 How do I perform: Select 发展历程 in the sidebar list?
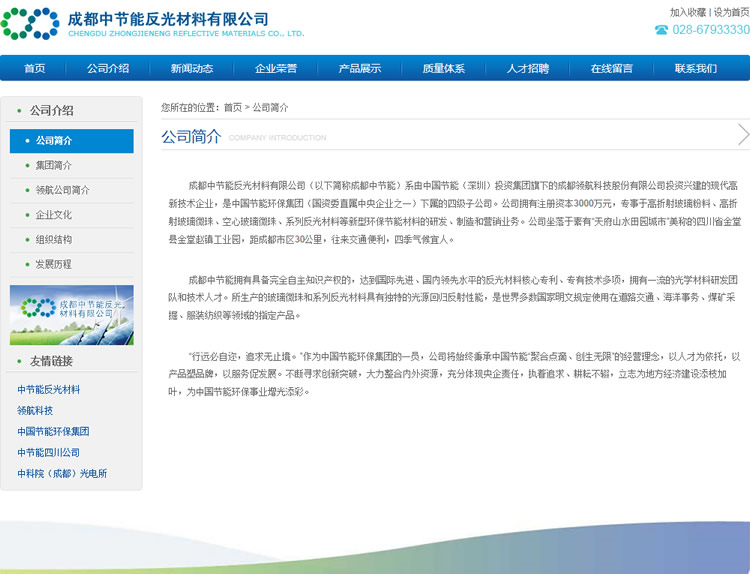tap(53, 264)
